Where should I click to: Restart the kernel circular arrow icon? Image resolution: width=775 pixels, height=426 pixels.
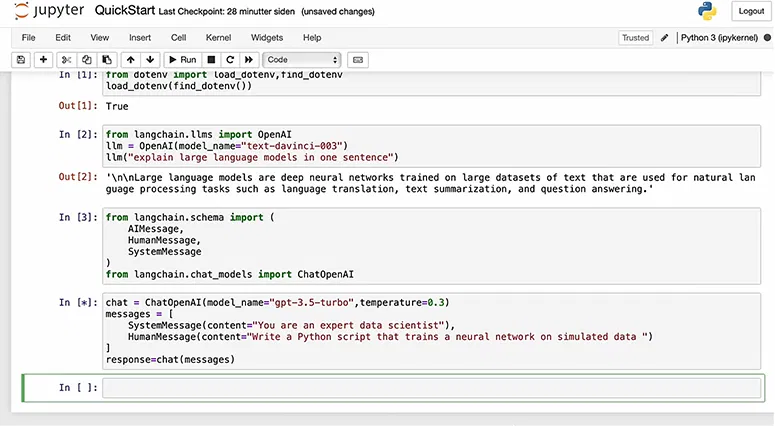point(230,60)
